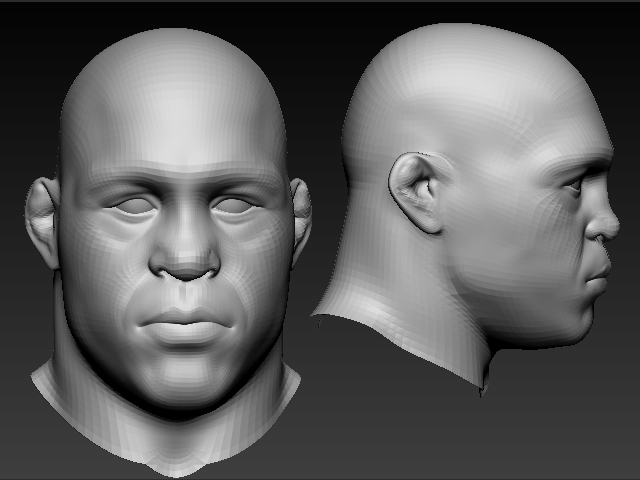Click the front-facing sculpted head model
This screenshot has height=480, width=640.
(x=168, y=252)
